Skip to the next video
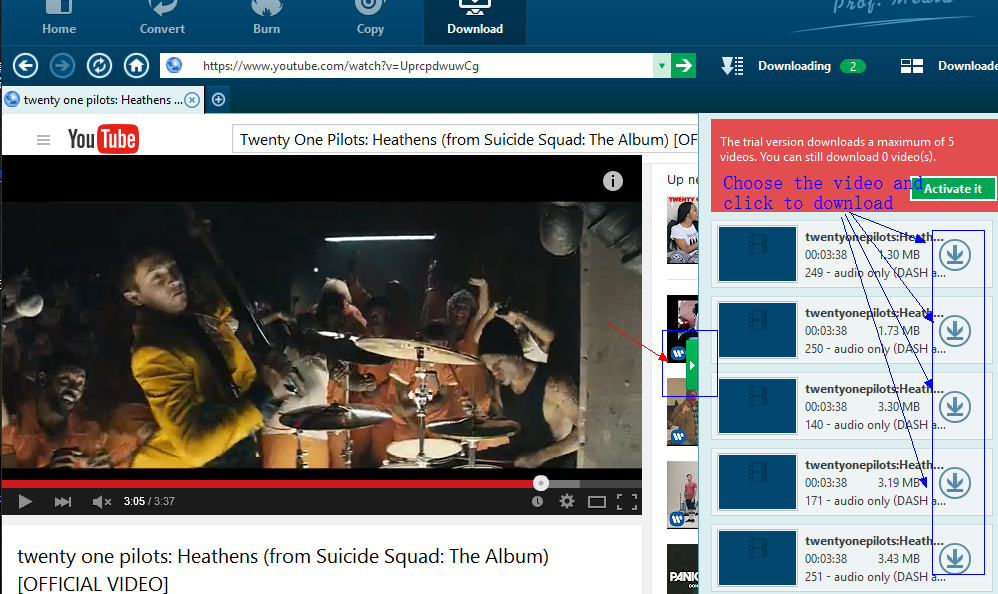This screenshot has width=998, height=594. tap(62, 502)
